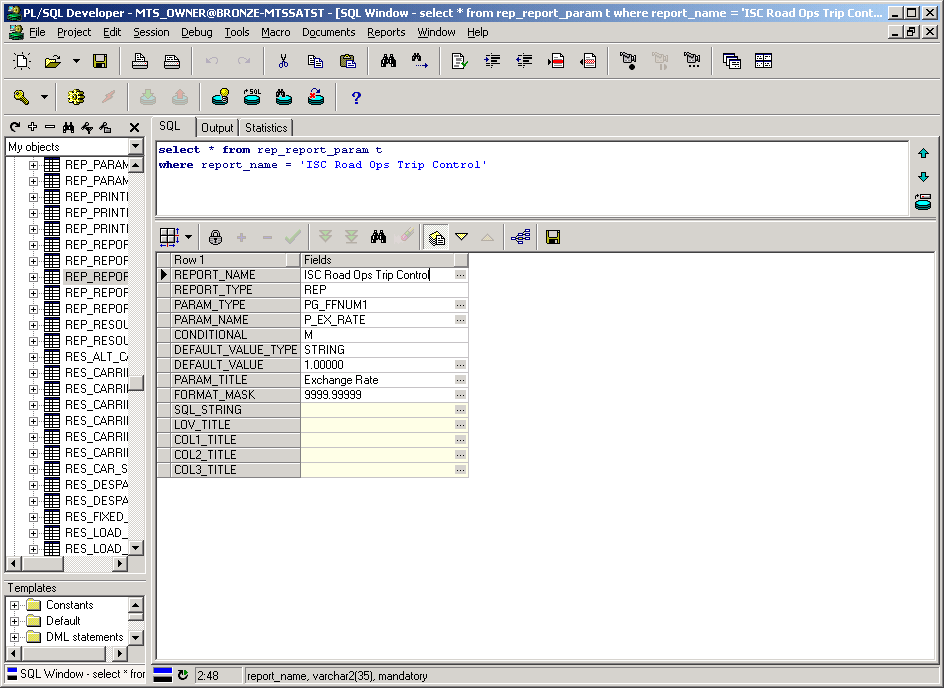Viewport: 944px width, 688px height.
Task: Click the save results diskette in grid toolbar
Action: [x=553, y=237]
